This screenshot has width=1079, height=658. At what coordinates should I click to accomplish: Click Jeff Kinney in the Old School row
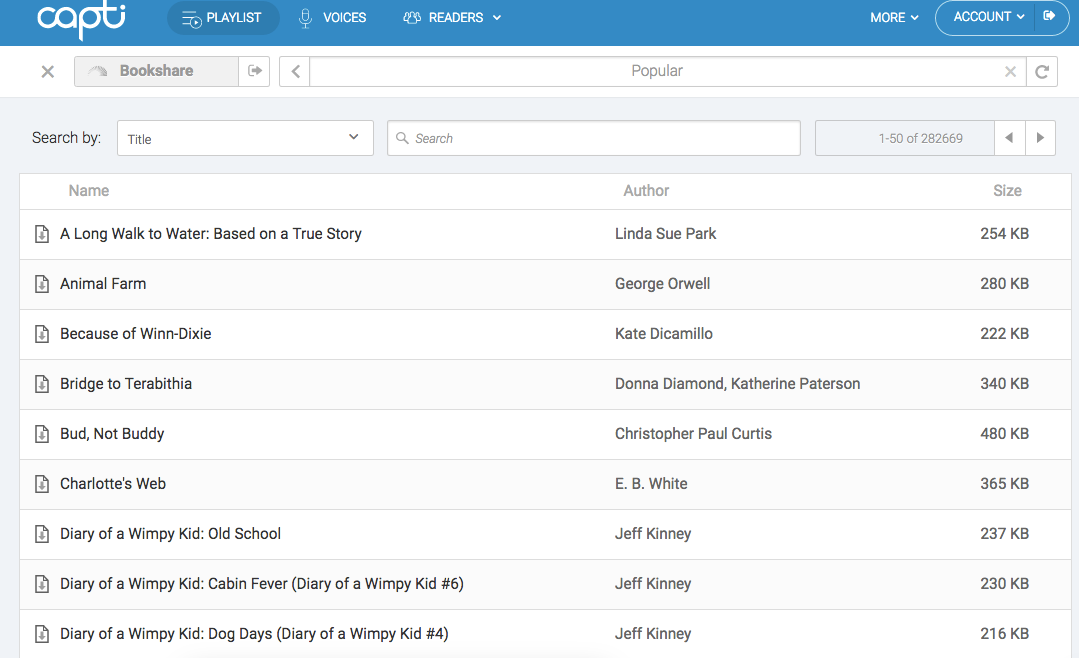pyautogui.click(x=653, y=534)
